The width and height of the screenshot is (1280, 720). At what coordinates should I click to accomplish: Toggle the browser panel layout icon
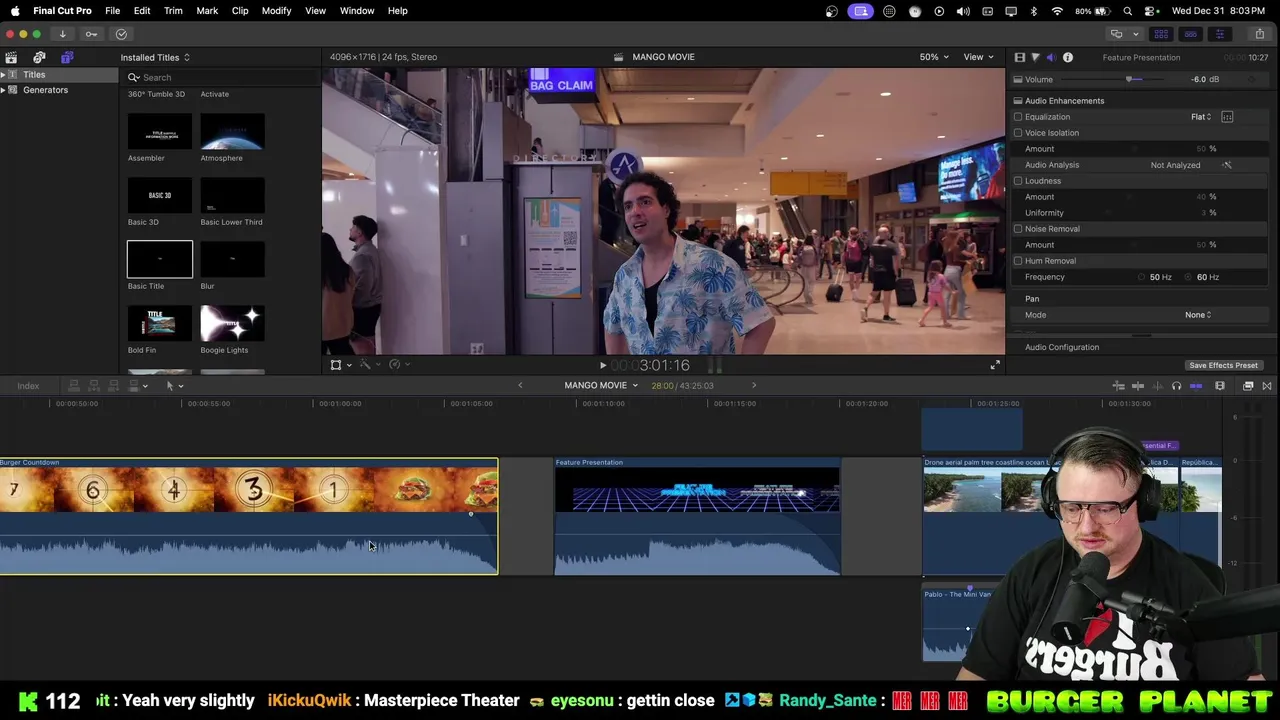pyautogui.click(x=1161, y=34)
